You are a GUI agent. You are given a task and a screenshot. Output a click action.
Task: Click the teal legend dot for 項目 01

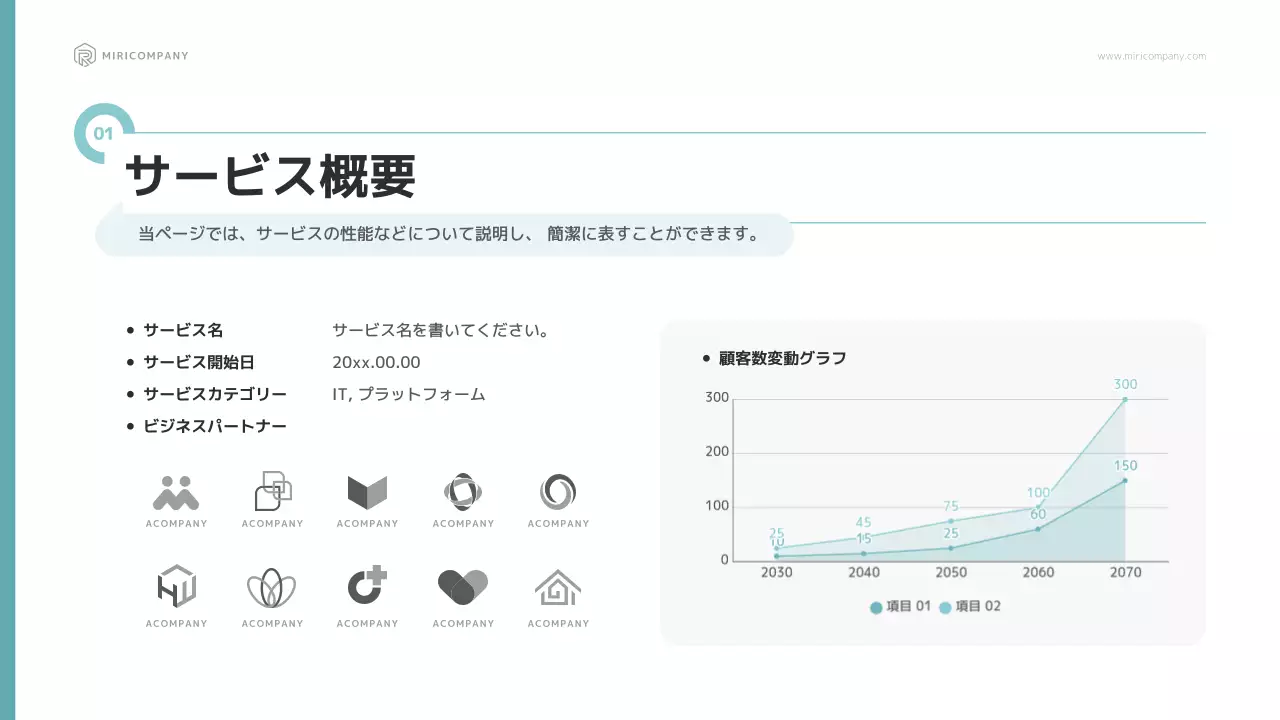tap(875, 606)
